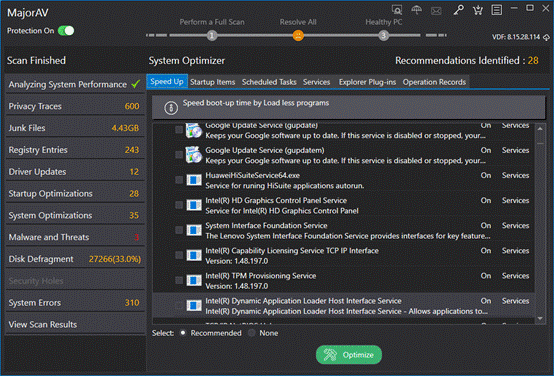Check System Interface Foundation Service checkbox
This screenshot has width=554, height=376.
pyautogui.click(x=179, y=230)
